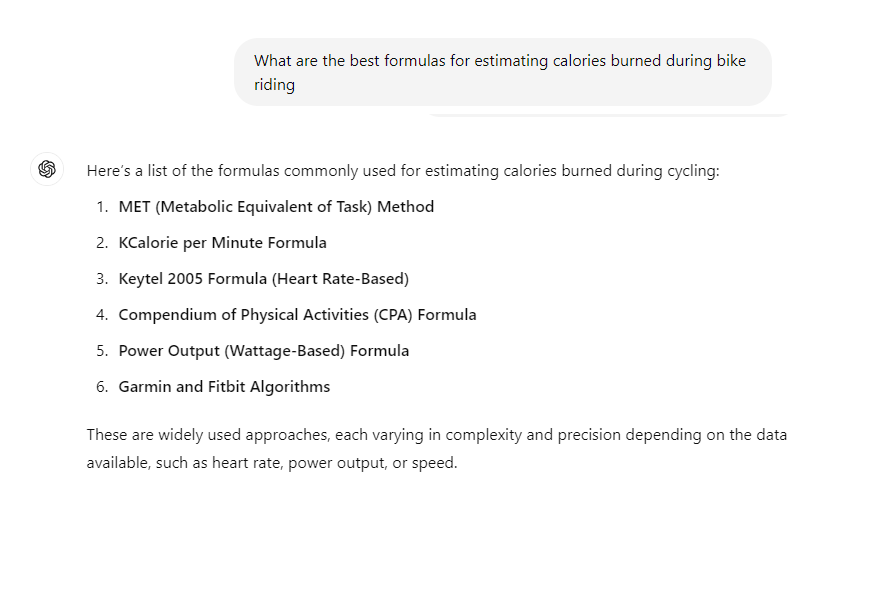Select the Keytel 2005 Formula list item
Viewport: 895px width, 589px height.
[264, 279]
